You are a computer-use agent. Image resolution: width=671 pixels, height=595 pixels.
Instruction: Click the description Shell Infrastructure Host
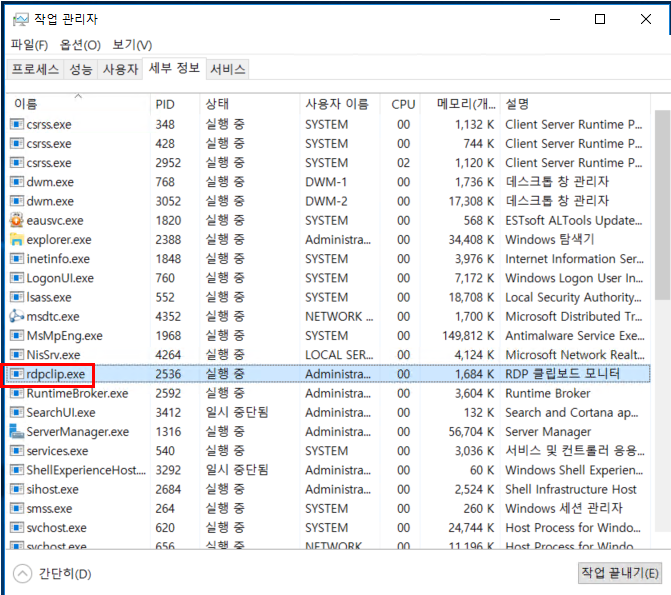(571, 489)
